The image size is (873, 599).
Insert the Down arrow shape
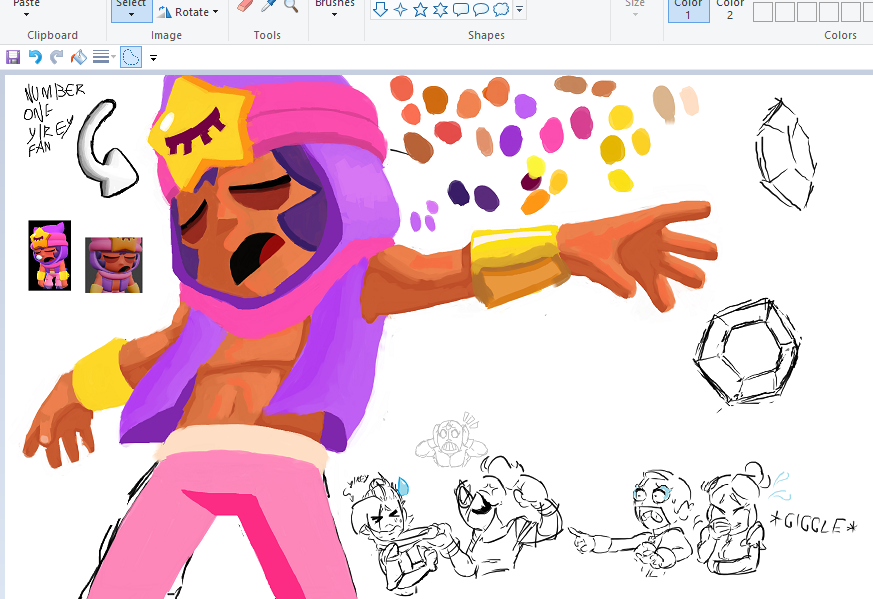click(380, 9)
